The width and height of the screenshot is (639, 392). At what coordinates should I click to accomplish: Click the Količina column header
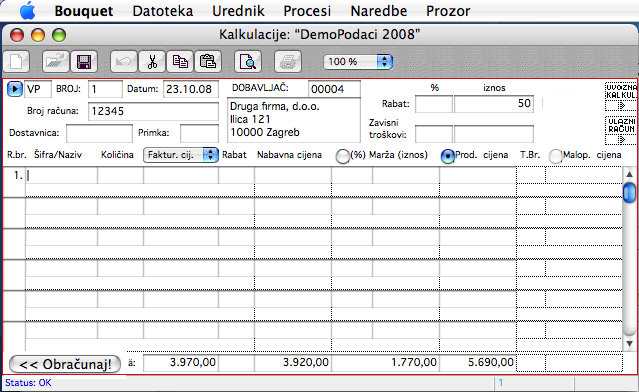117,155
